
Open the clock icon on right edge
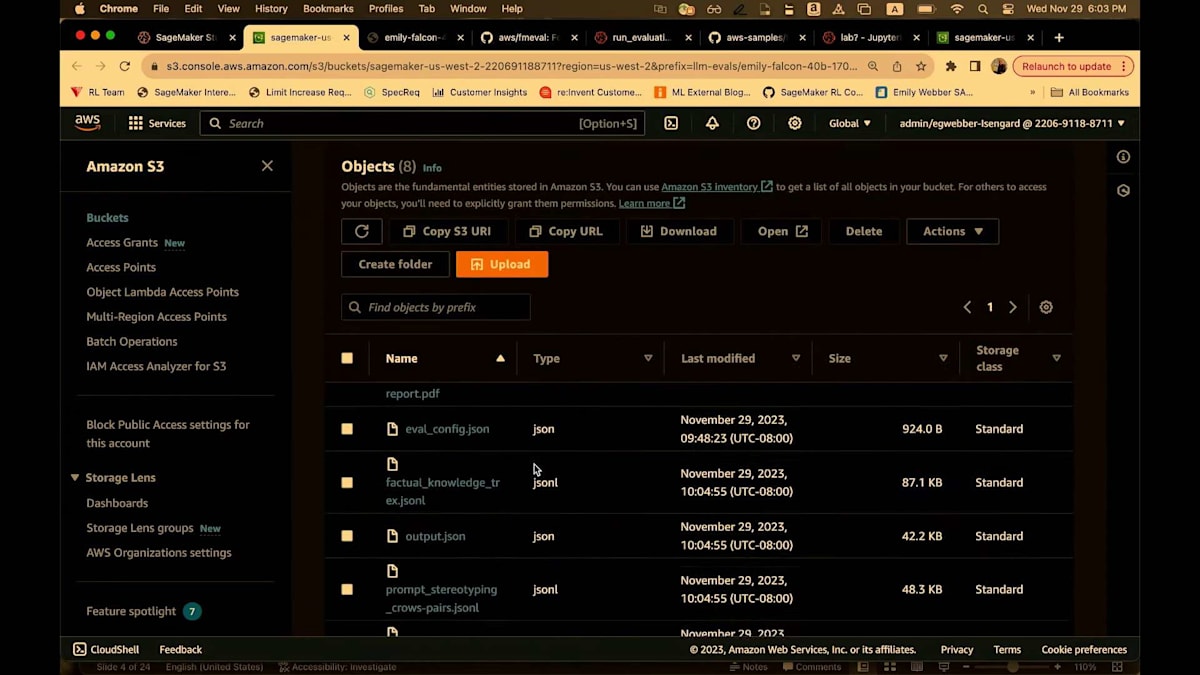click(x=1123, y=190)
